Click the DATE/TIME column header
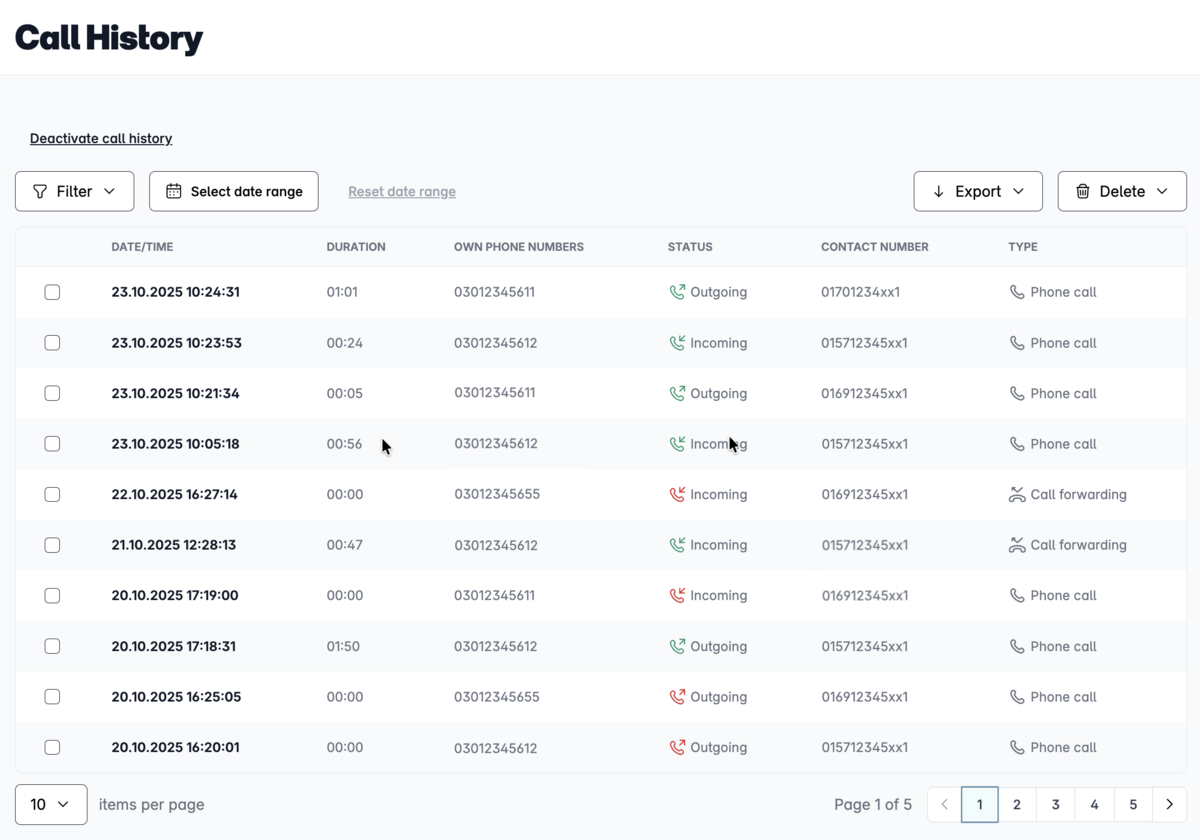 click(142, 246)
